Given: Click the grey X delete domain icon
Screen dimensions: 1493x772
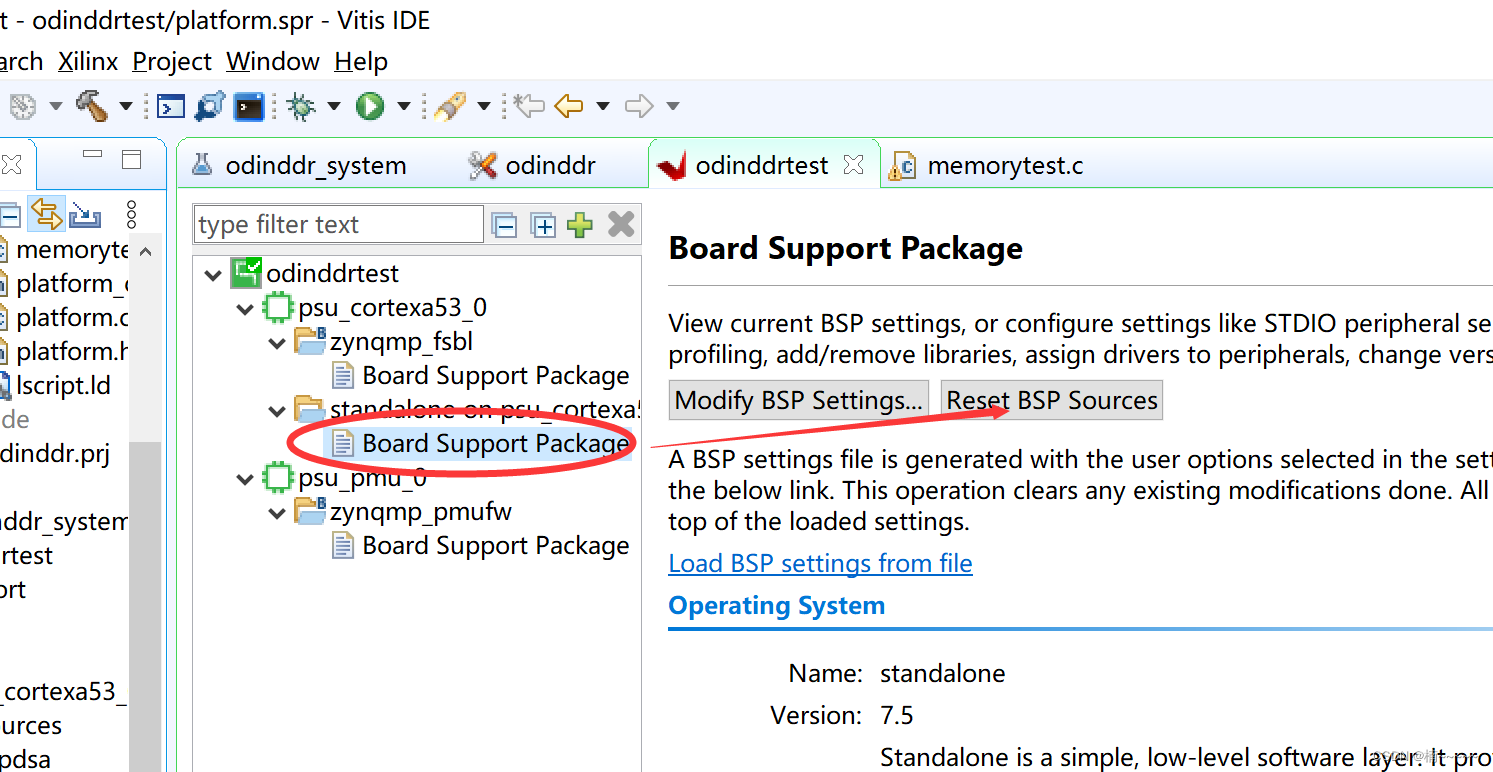Looking at the screenshot, I should 621,224.
